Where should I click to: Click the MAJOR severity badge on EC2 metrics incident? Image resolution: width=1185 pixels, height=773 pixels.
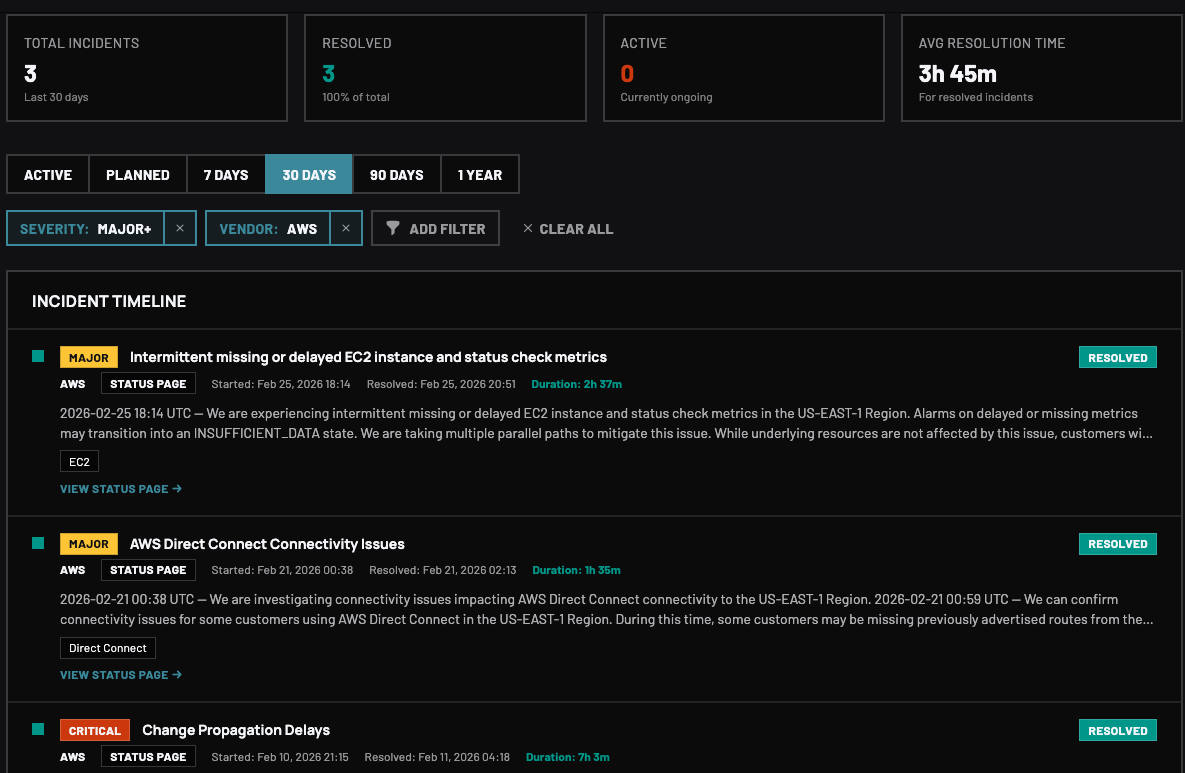pyautogui.click(x=88, y=356)
